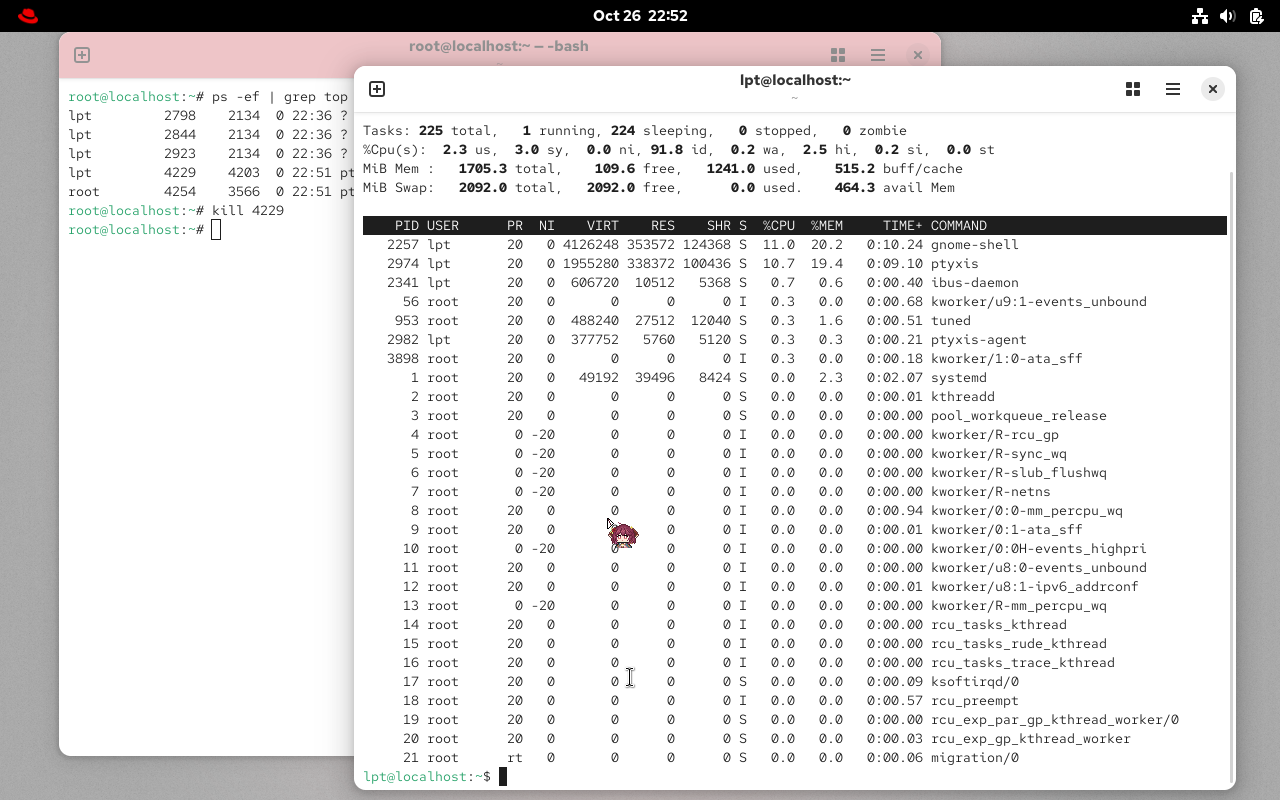Open a new tab in the lpt terminal window

pos(377,89)
